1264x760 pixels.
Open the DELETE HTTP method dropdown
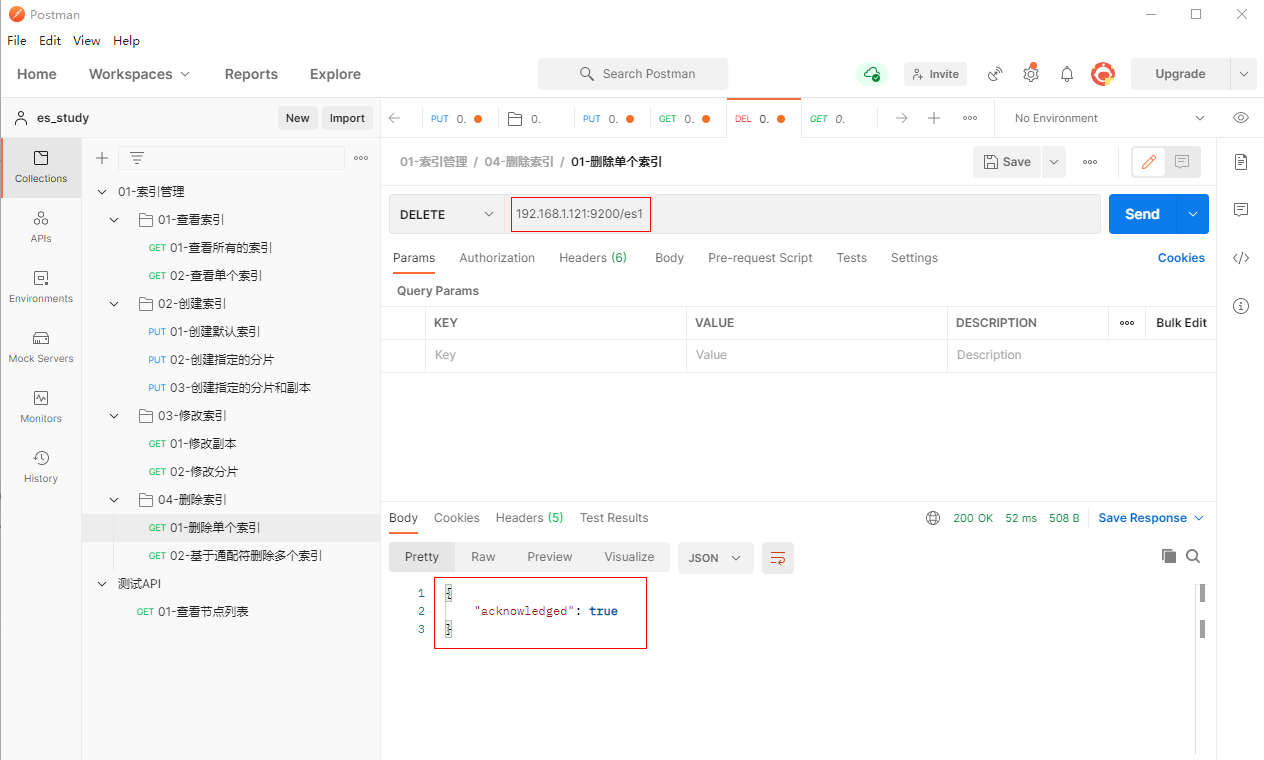pos(446,214)
